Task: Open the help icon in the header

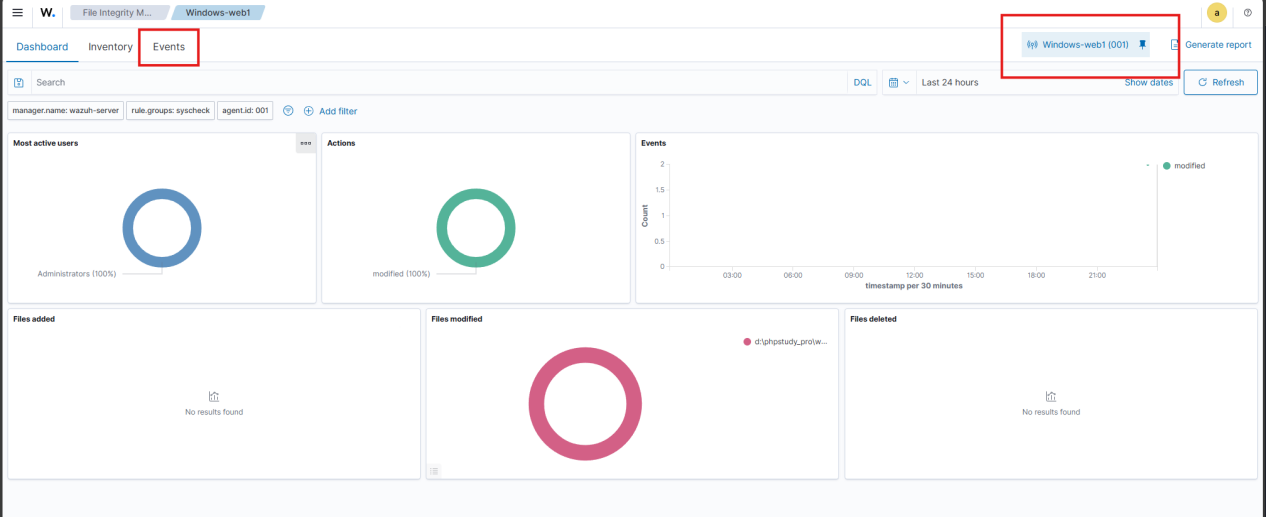Action: pyautogui.click(x=1247, y=13)
